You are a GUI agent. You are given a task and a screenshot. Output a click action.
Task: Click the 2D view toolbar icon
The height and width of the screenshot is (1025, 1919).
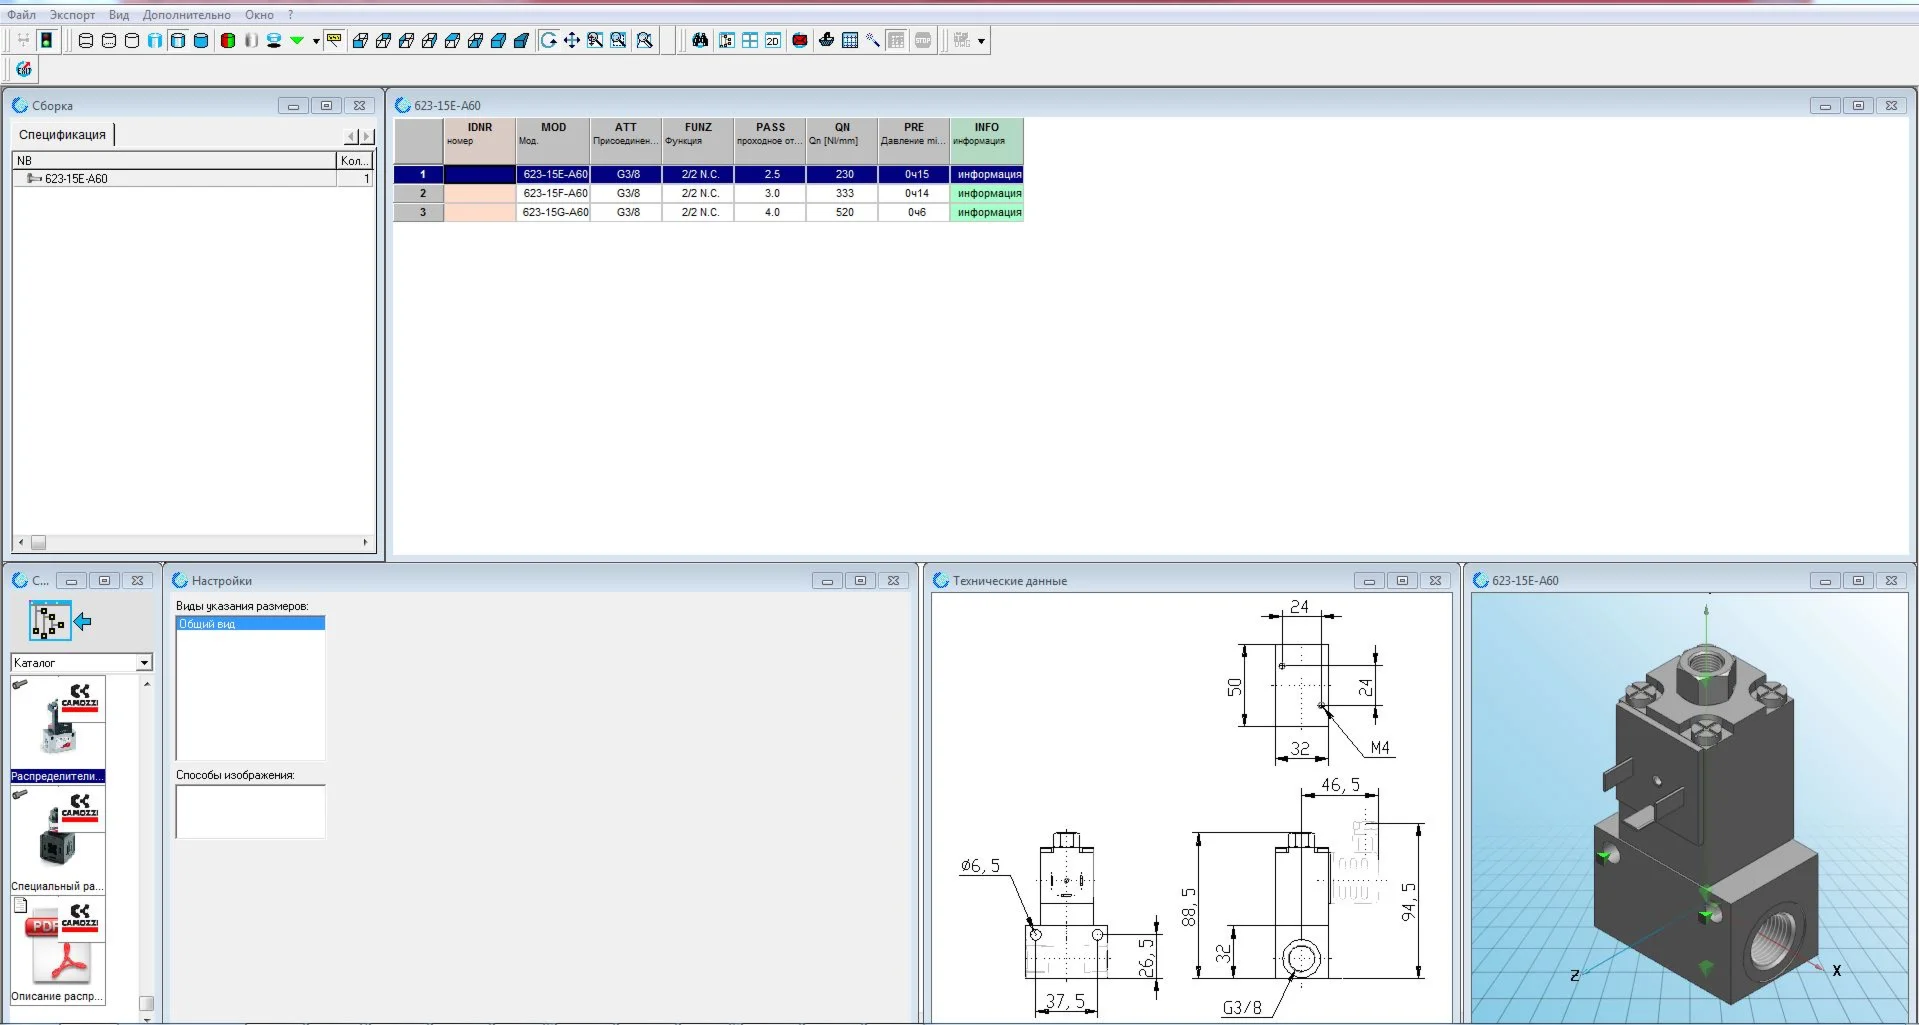773,41
